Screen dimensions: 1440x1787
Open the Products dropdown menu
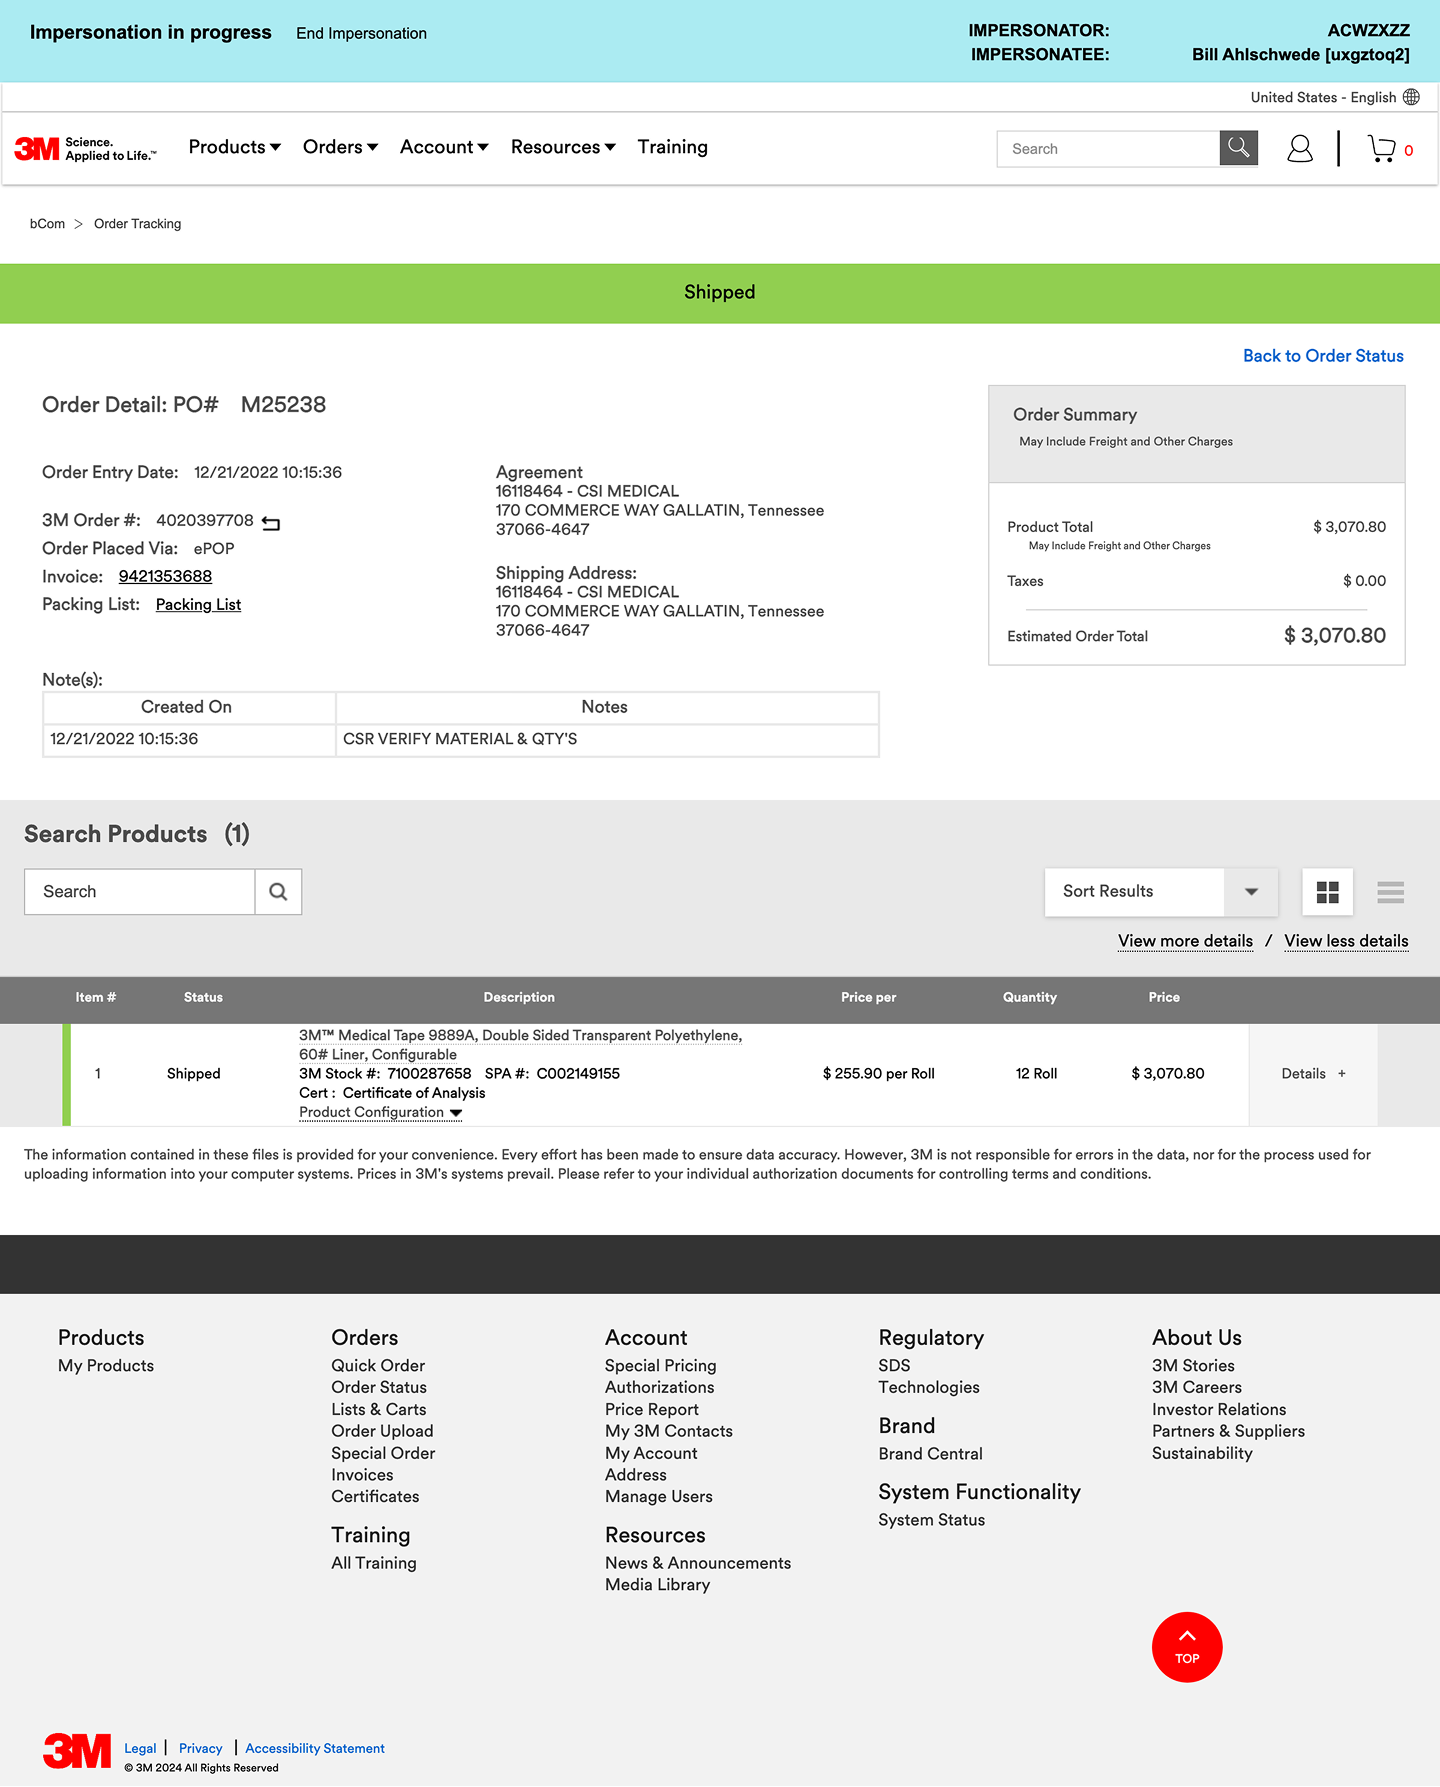235,147
